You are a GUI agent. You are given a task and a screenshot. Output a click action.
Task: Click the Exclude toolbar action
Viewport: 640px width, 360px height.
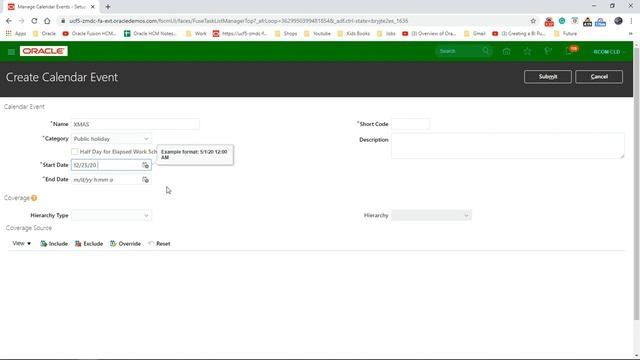click(x=89, y=244)
